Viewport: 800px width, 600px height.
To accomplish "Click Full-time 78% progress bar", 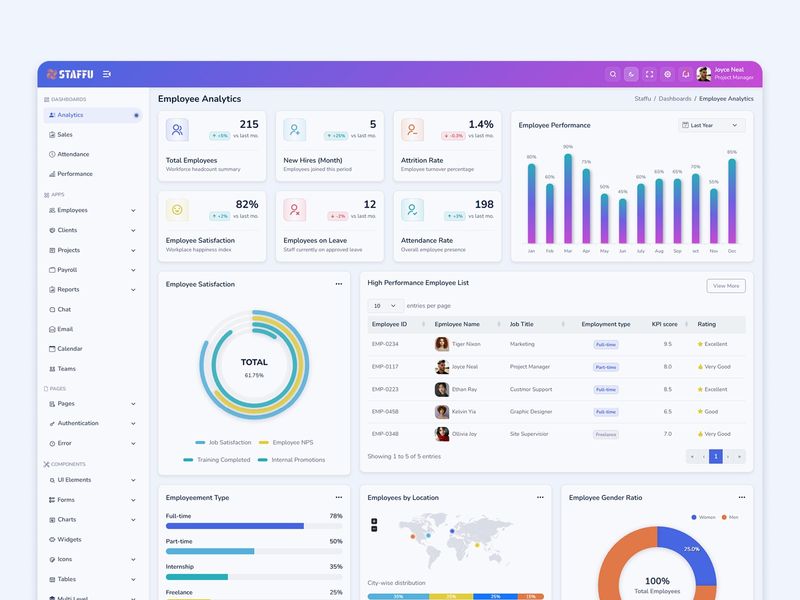I will (254, 526).
